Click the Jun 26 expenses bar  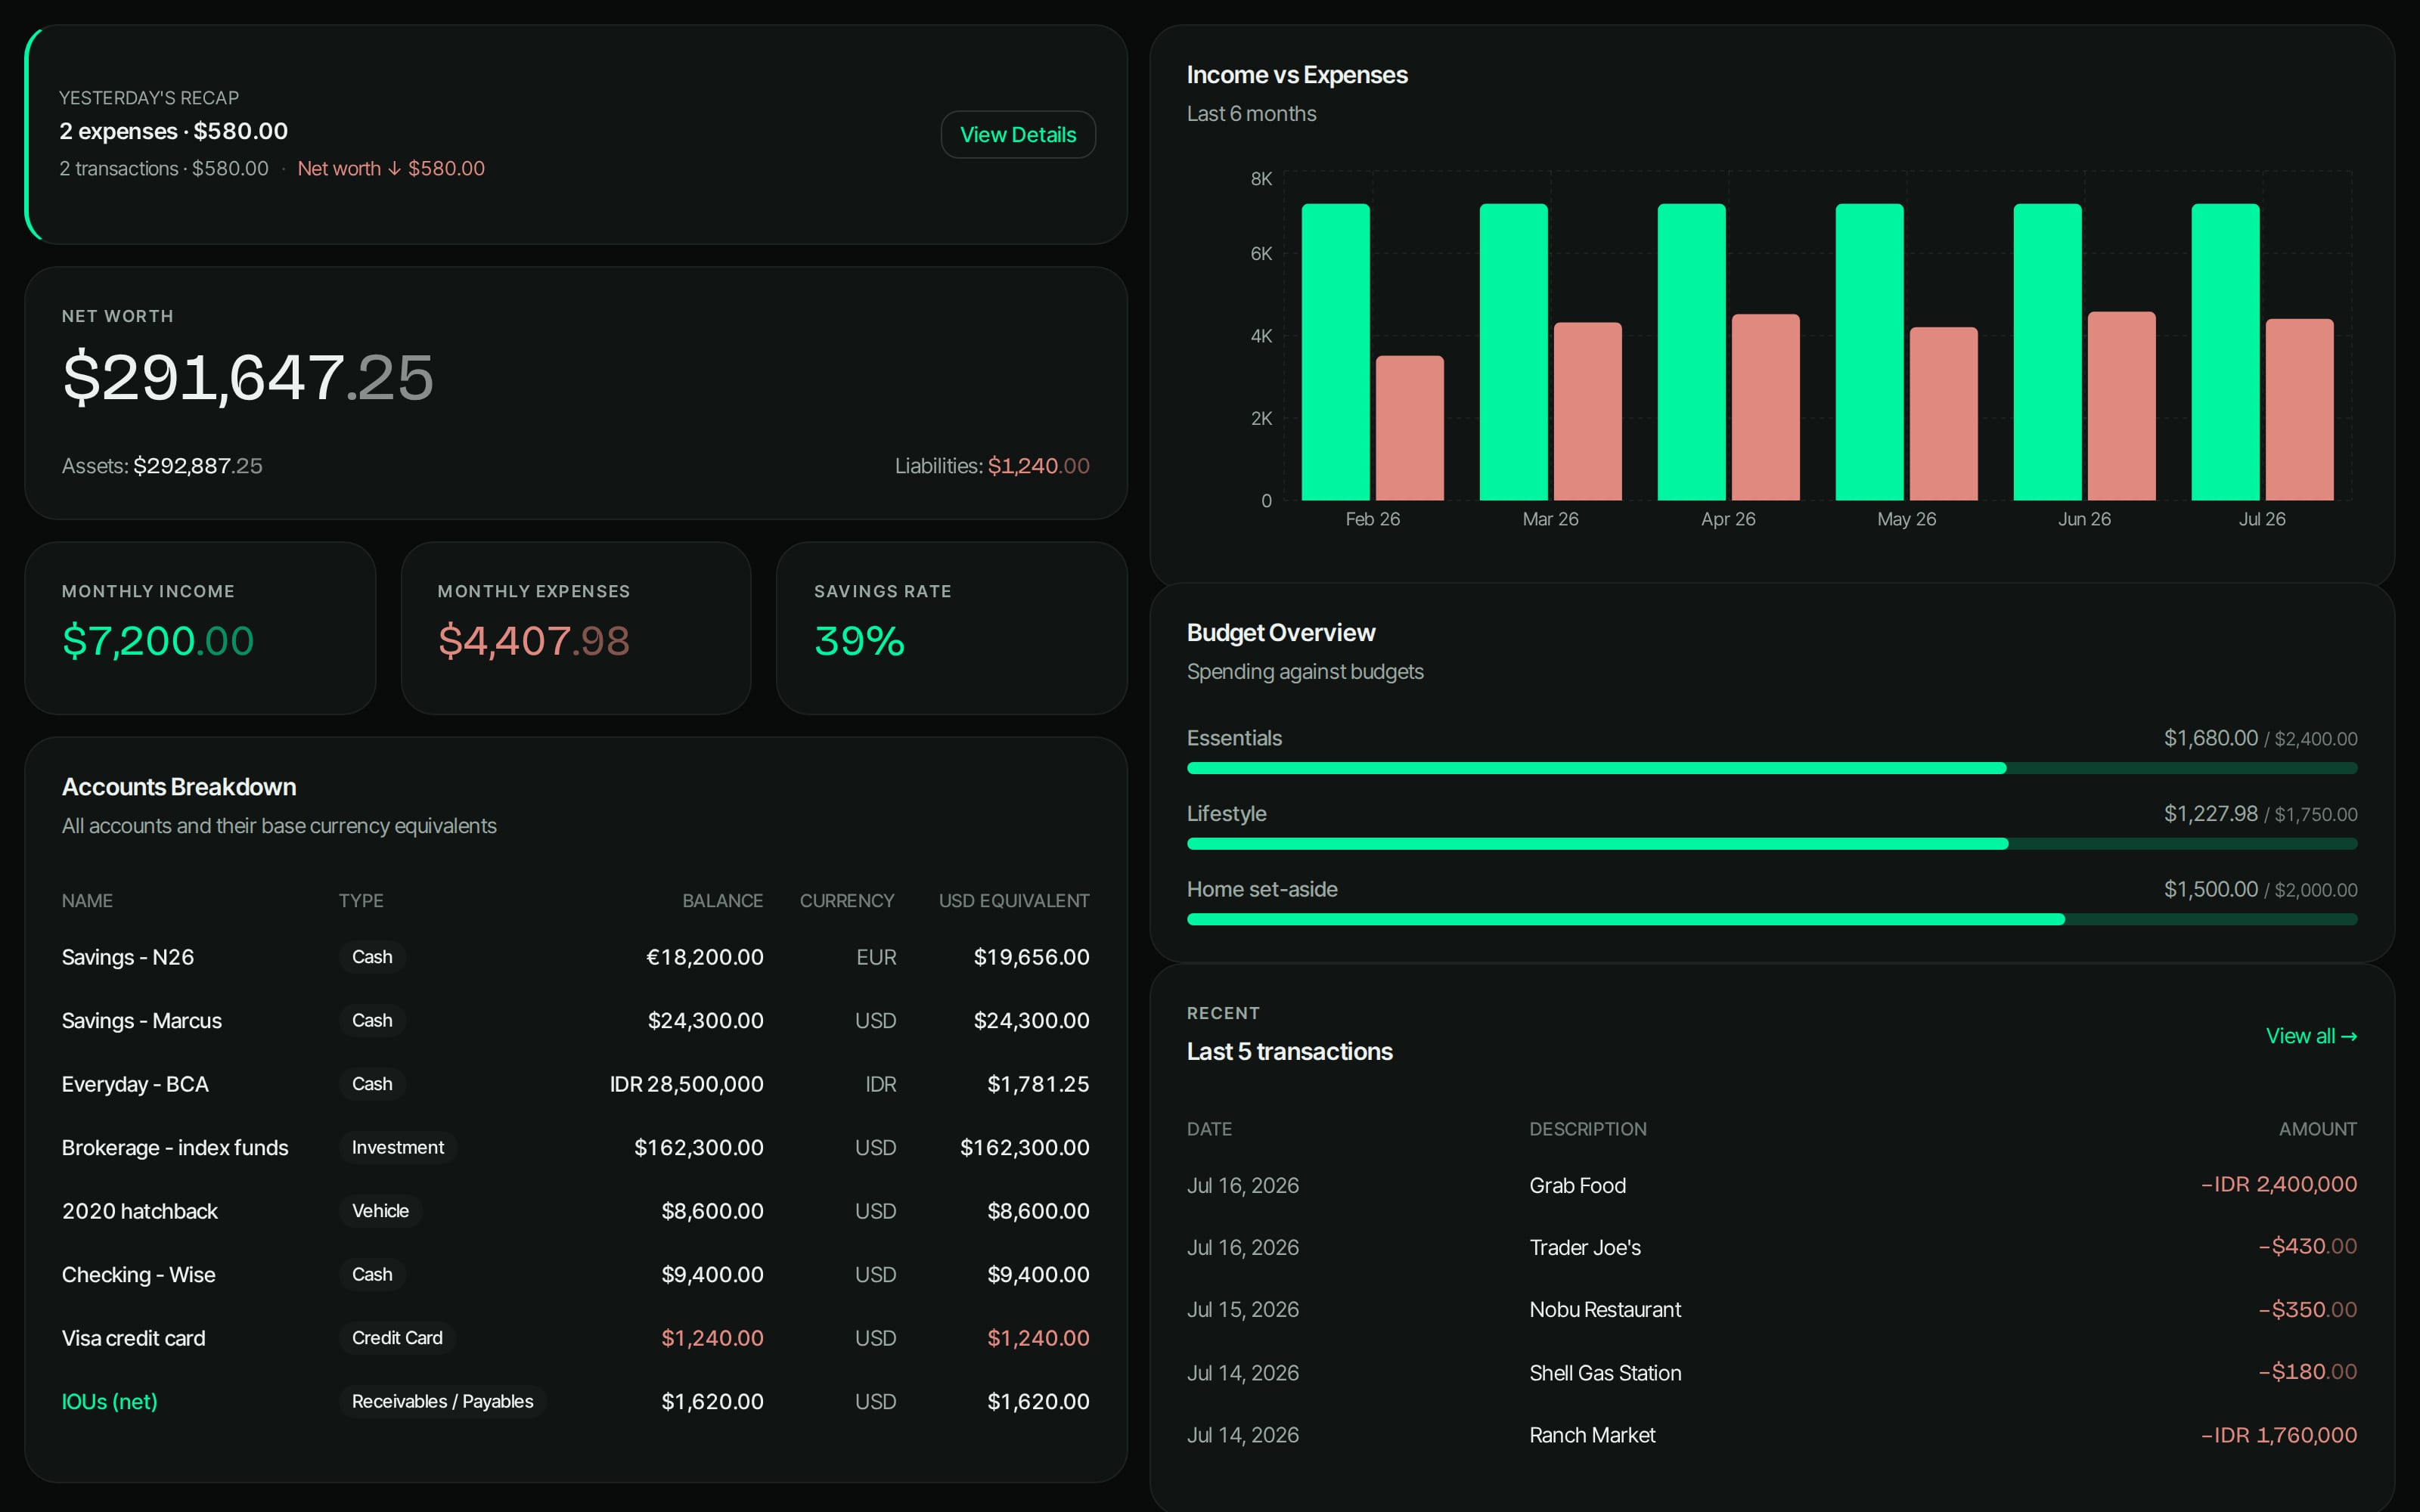pyautogui.click(x=2121, y=406)
